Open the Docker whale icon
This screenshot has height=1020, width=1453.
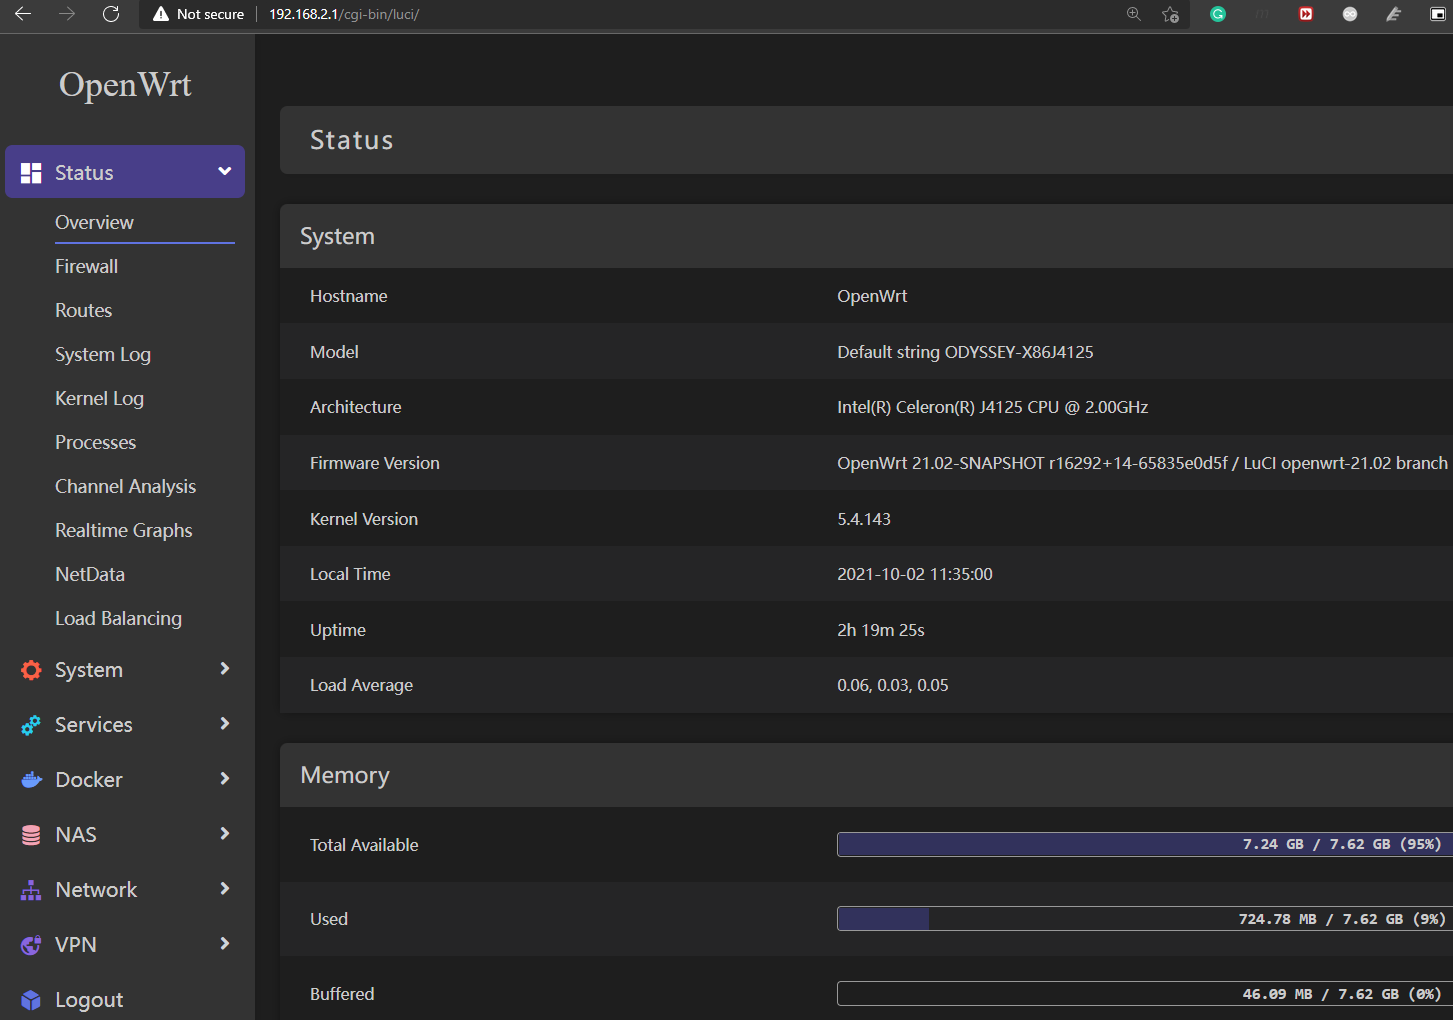(x=30, y=779)
